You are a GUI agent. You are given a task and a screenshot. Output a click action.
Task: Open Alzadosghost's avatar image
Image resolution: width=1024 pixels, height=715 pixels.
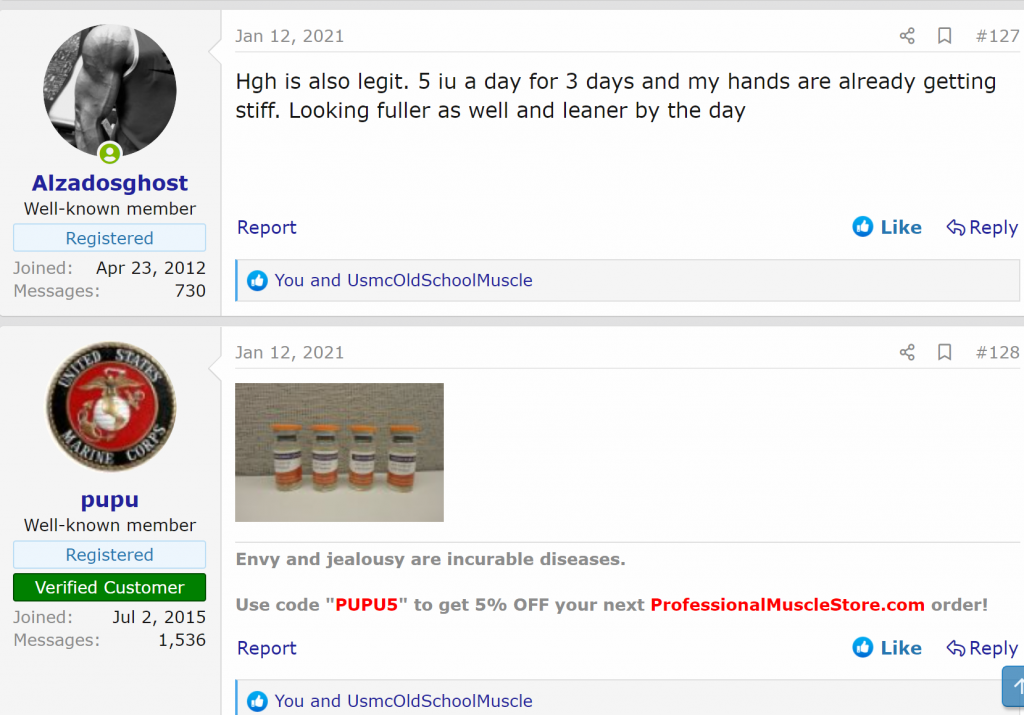click(x=110, y=90)
